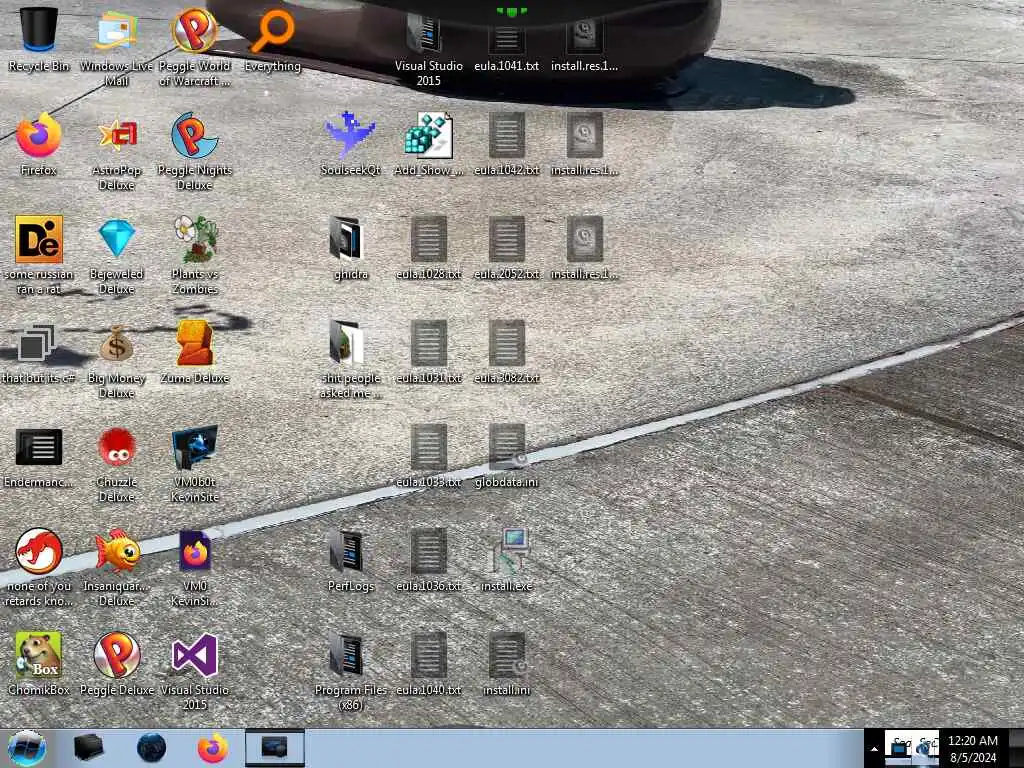1024x768 pixels.
Task: Select the Add_Show_... registry file
Action: click(x=428, y=144)
